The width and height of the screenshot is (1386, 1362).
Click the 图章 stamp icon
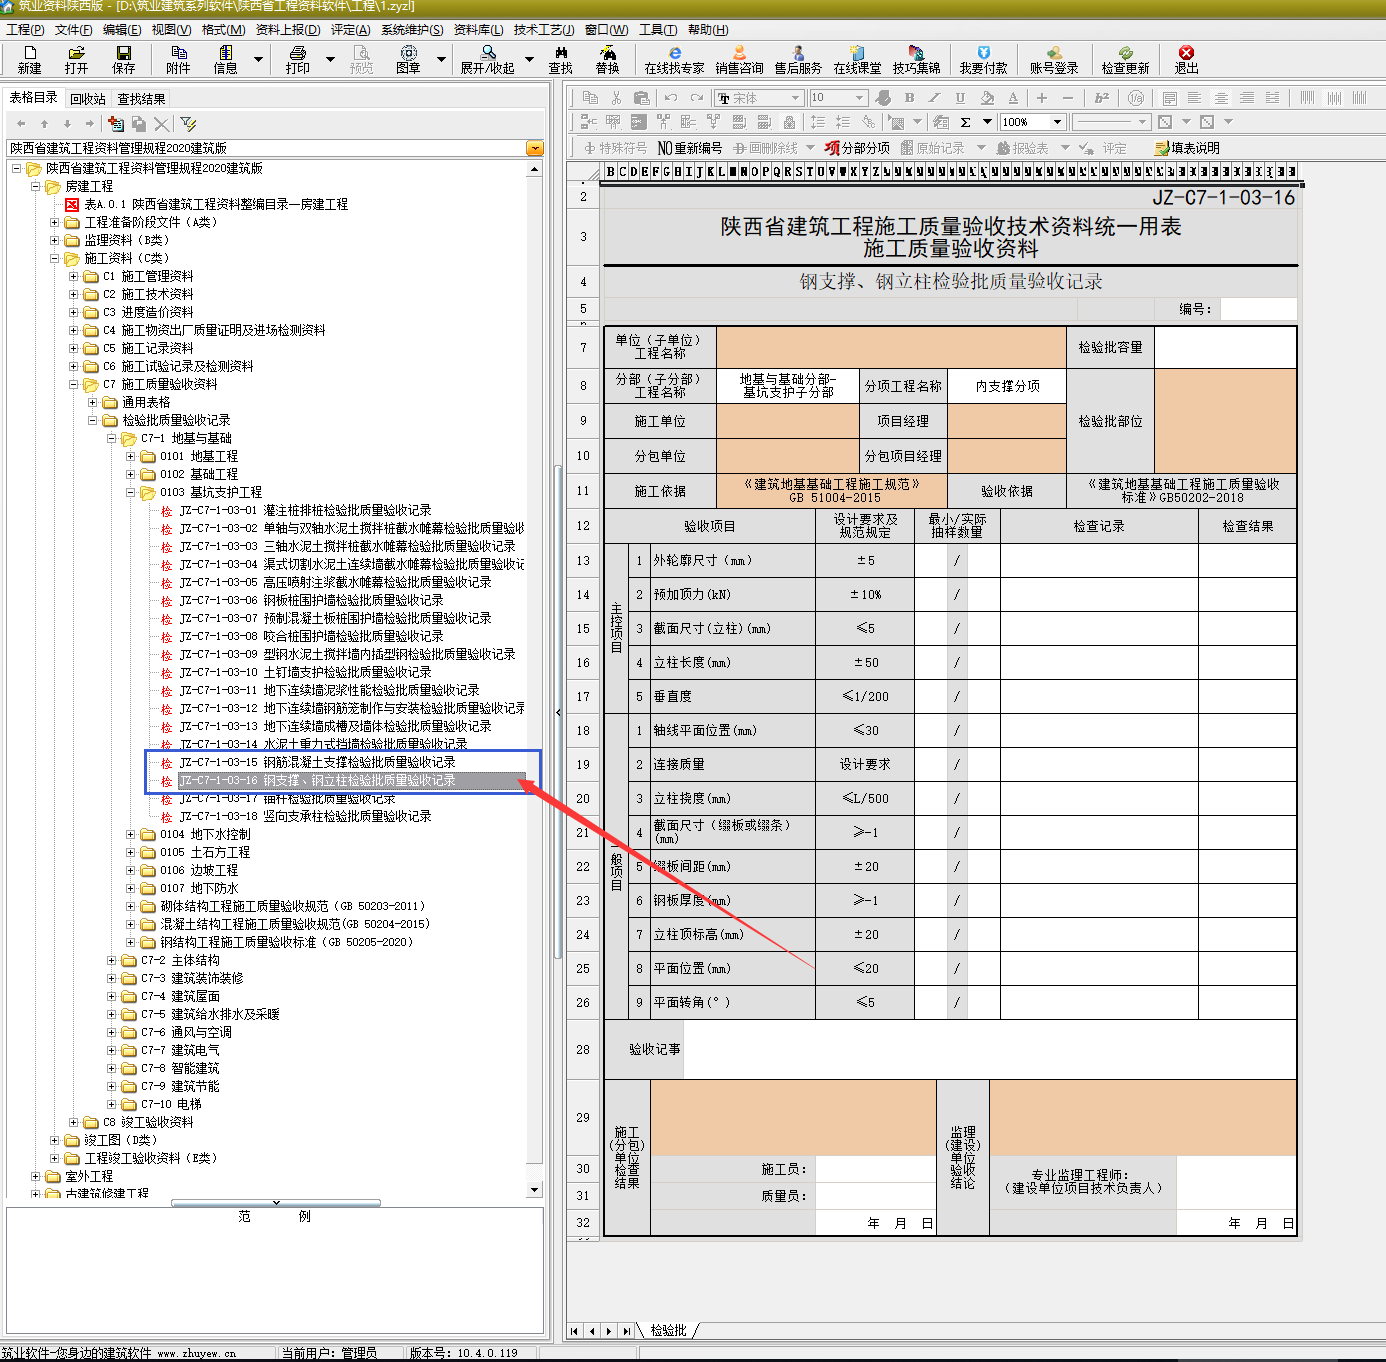[x=408, y=59]
